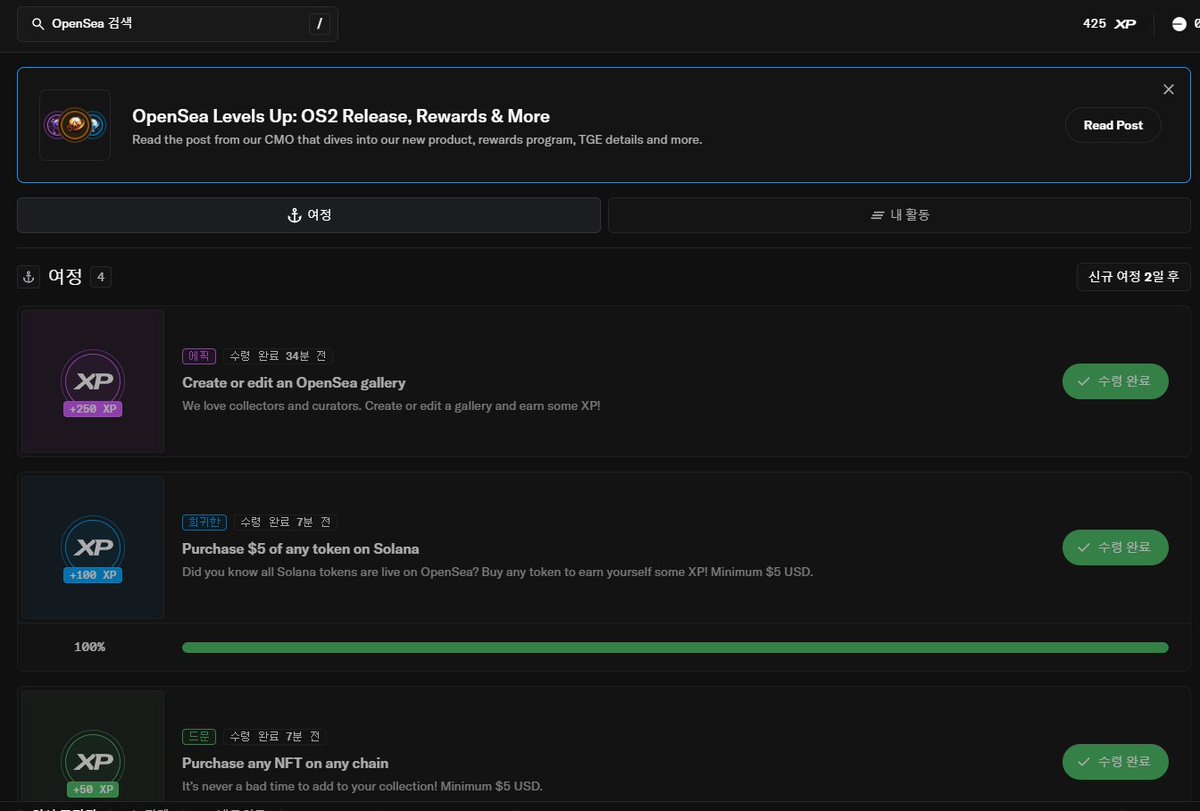
Task: Switch to the 내 활동 tab
Action: coord(900,215)
